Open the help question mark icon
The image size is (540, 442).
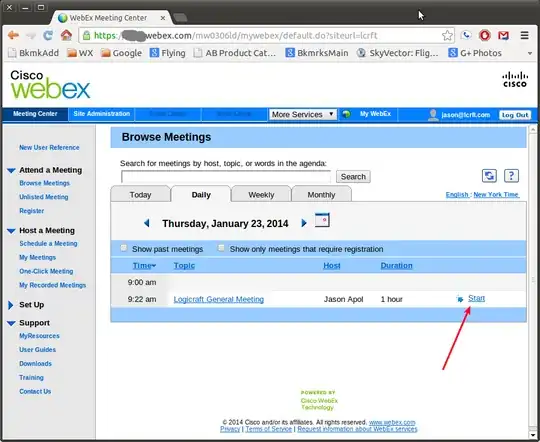511,176
